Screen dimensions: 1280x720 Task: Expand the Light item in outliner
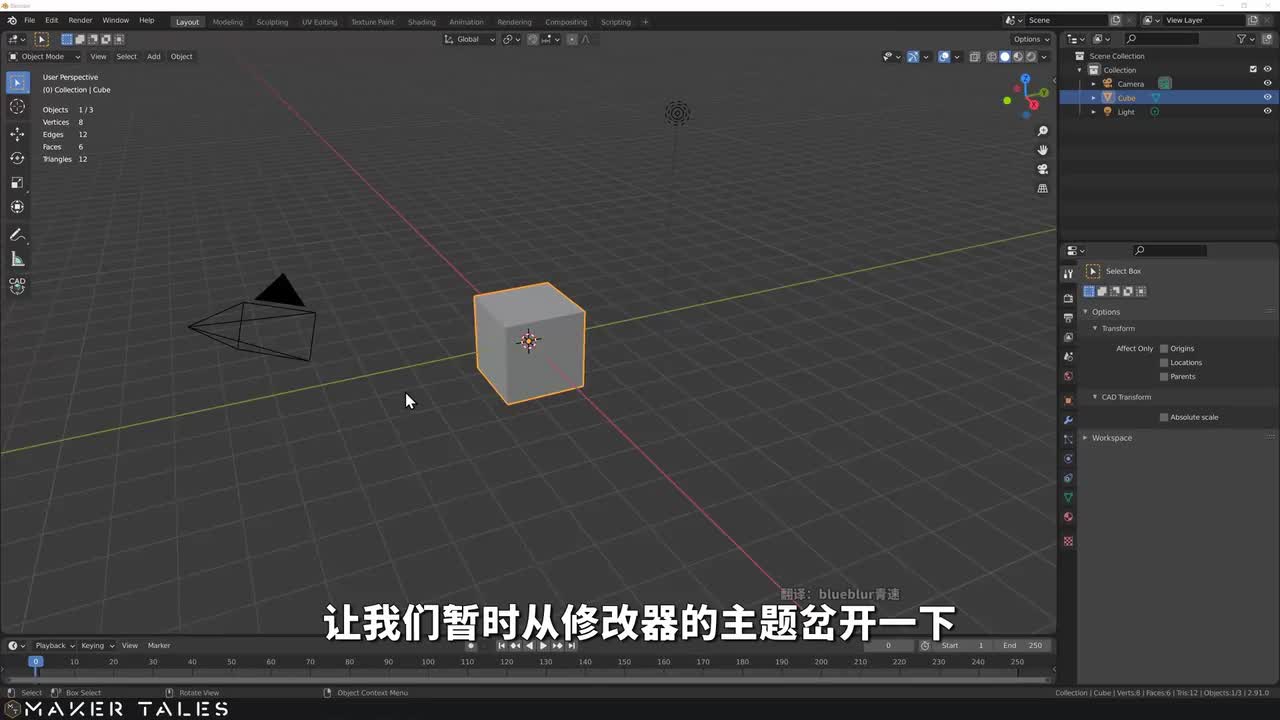[1093, 112]
